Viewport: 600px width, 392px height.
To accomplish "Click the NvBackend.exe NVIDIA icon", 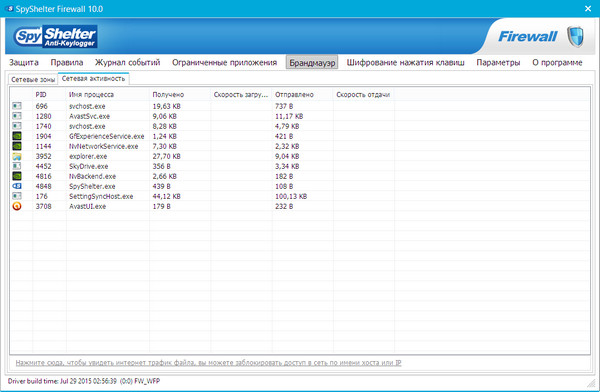I will click(x=17, y=176).
